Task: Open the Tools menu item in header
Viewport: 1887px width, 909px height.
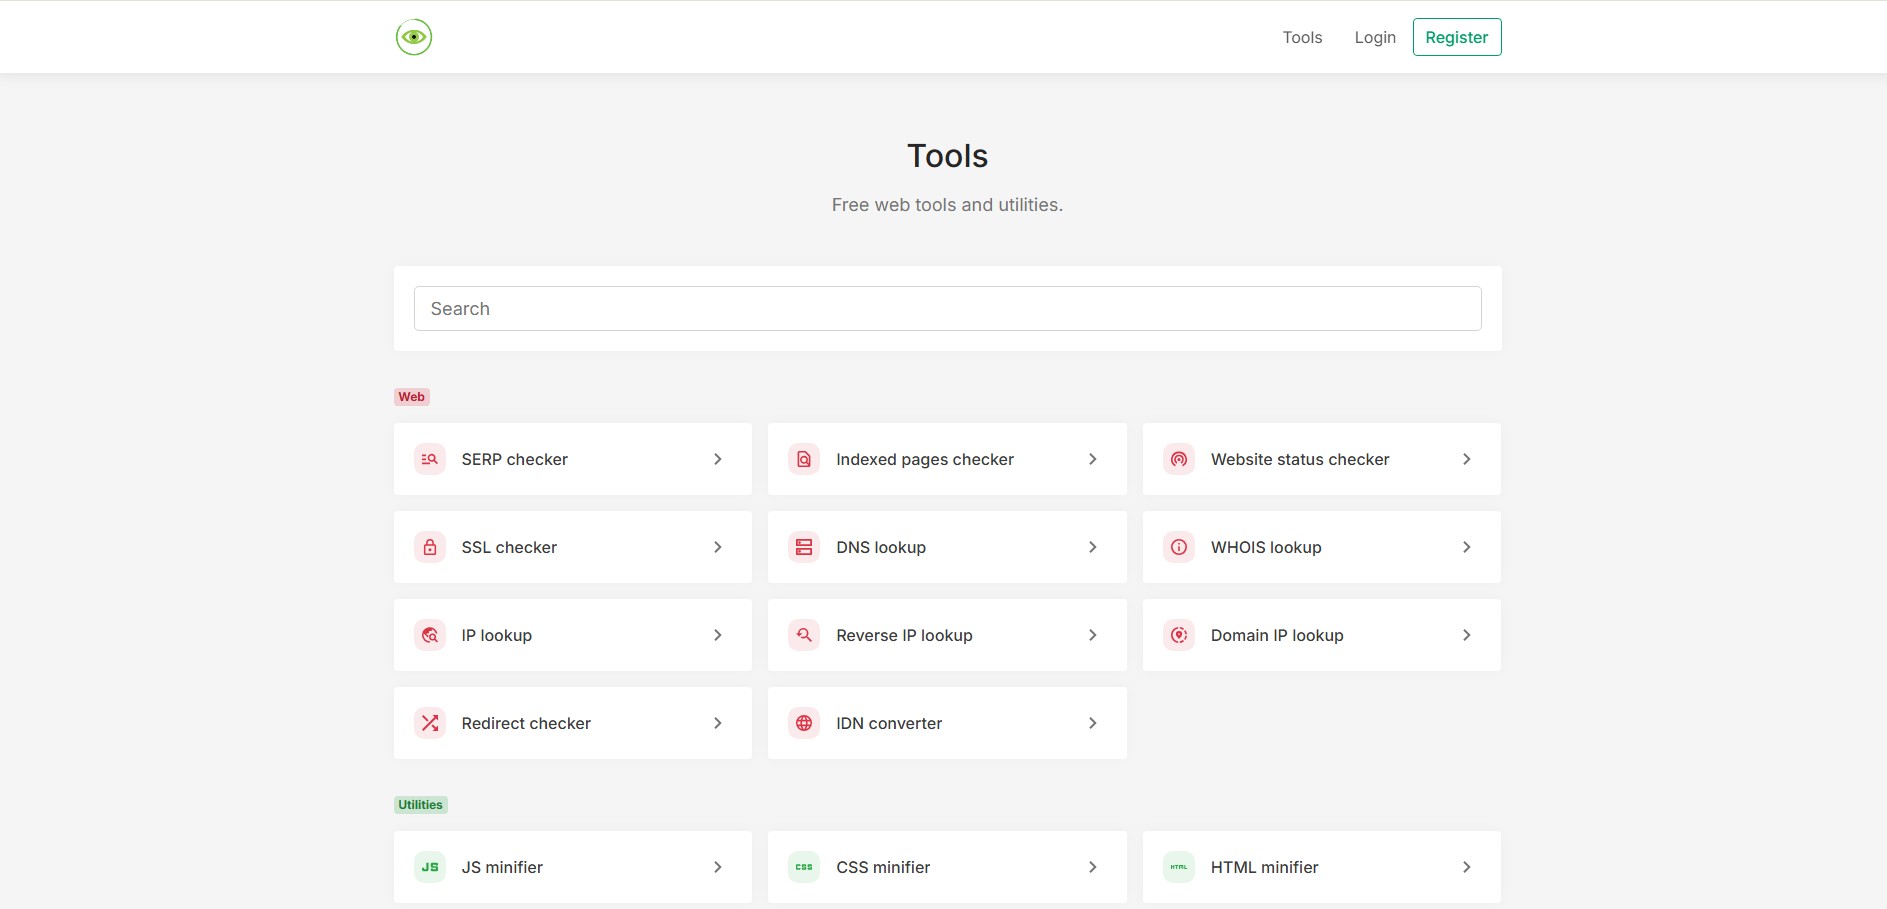Action: [x=1302, y=37]
